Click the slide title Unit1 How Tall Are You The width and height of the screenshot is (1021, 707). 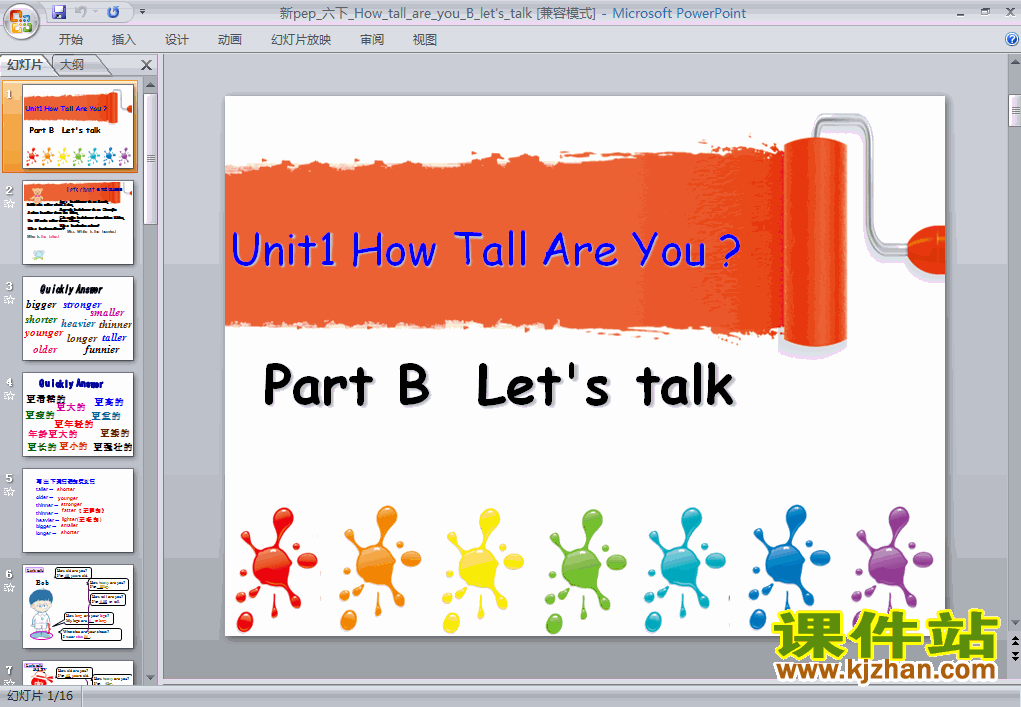(x=486, y=250)
